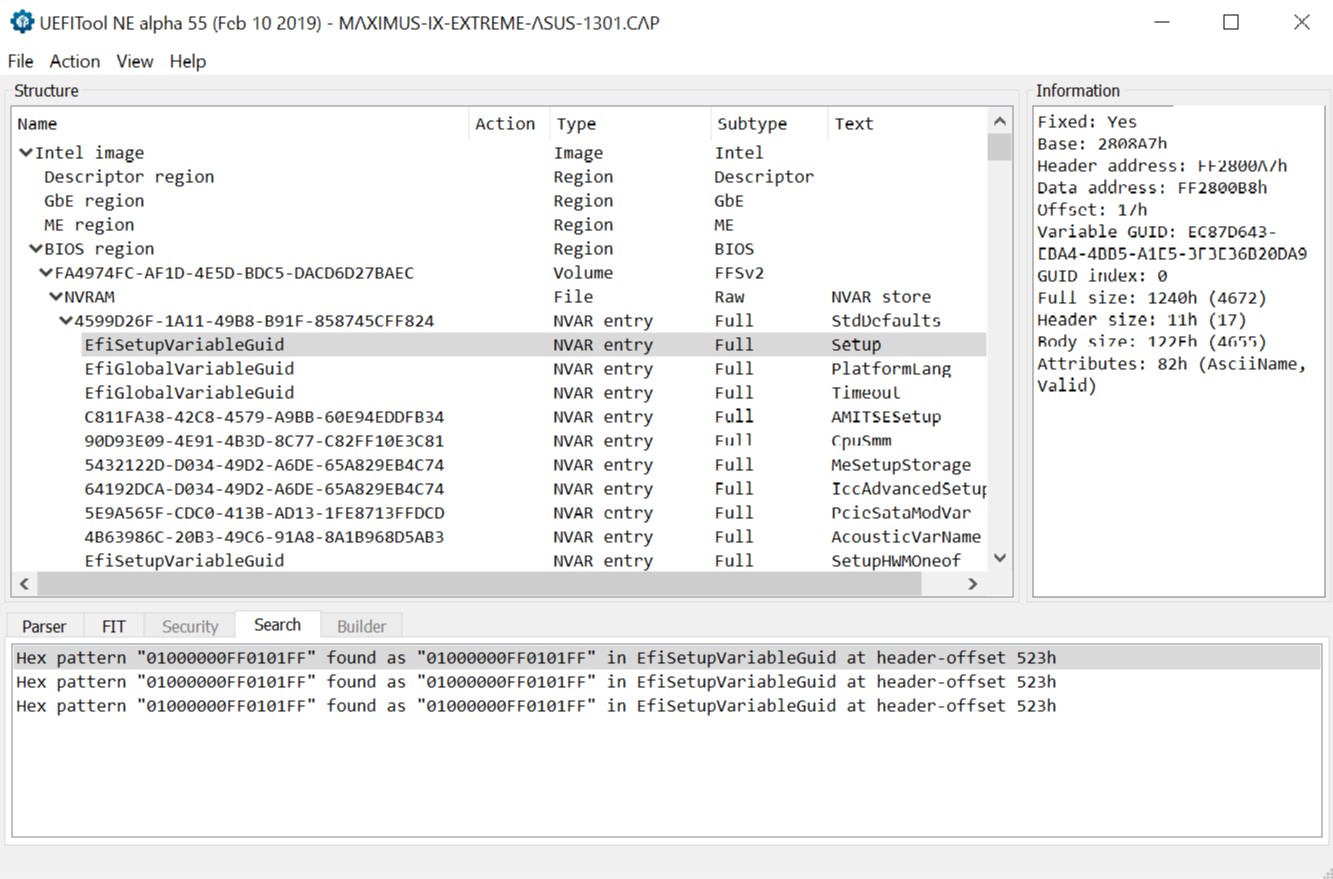Click the Header address line in Information
Screen dimensions: 1333x879
click(1162, 166)
